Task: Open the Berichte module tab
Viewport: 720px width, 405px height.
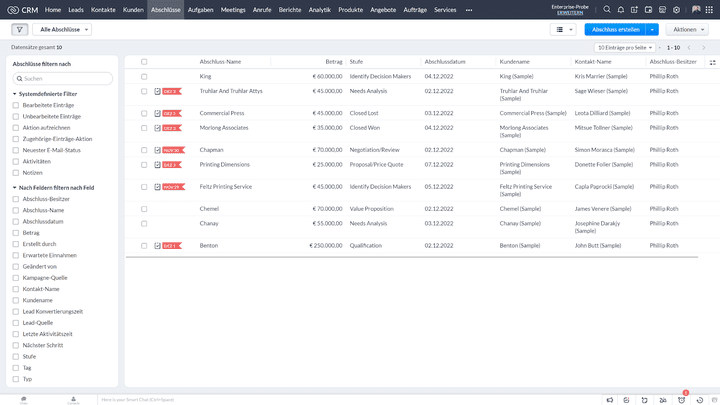Action: 290,9
